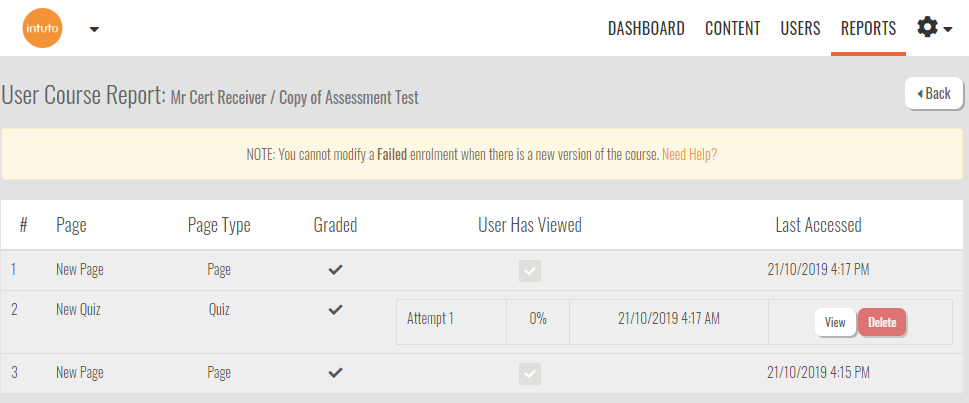
Task: Click the Attempt 1 entry label
Action: coord(430,319)
